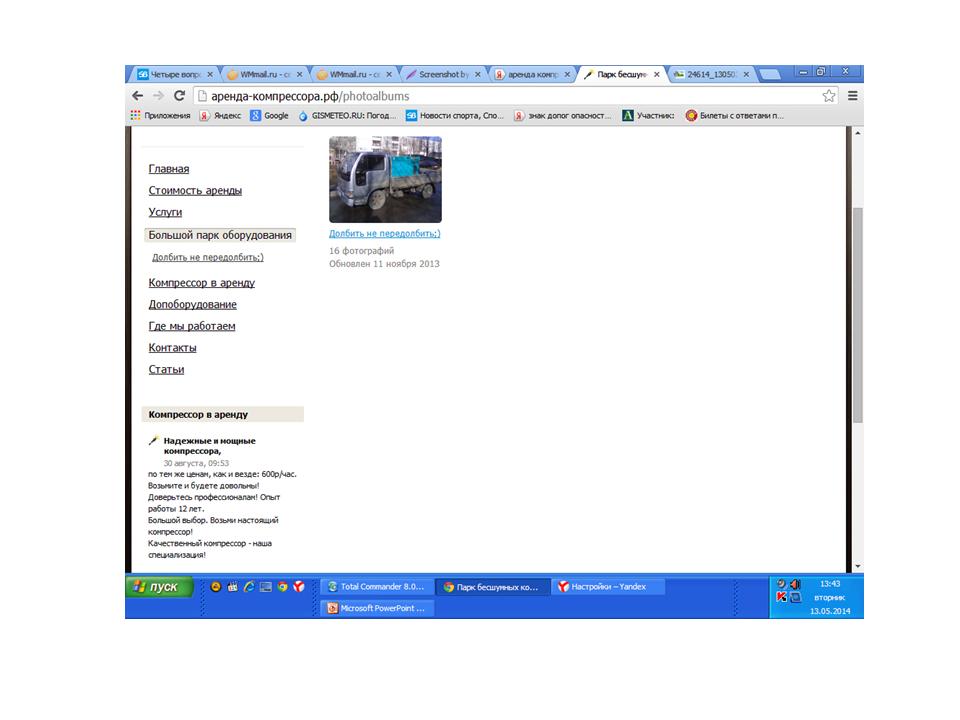Open the Стоимость аренды link
The height and width of the screenshot is (720, 960).
pos(195,190)
